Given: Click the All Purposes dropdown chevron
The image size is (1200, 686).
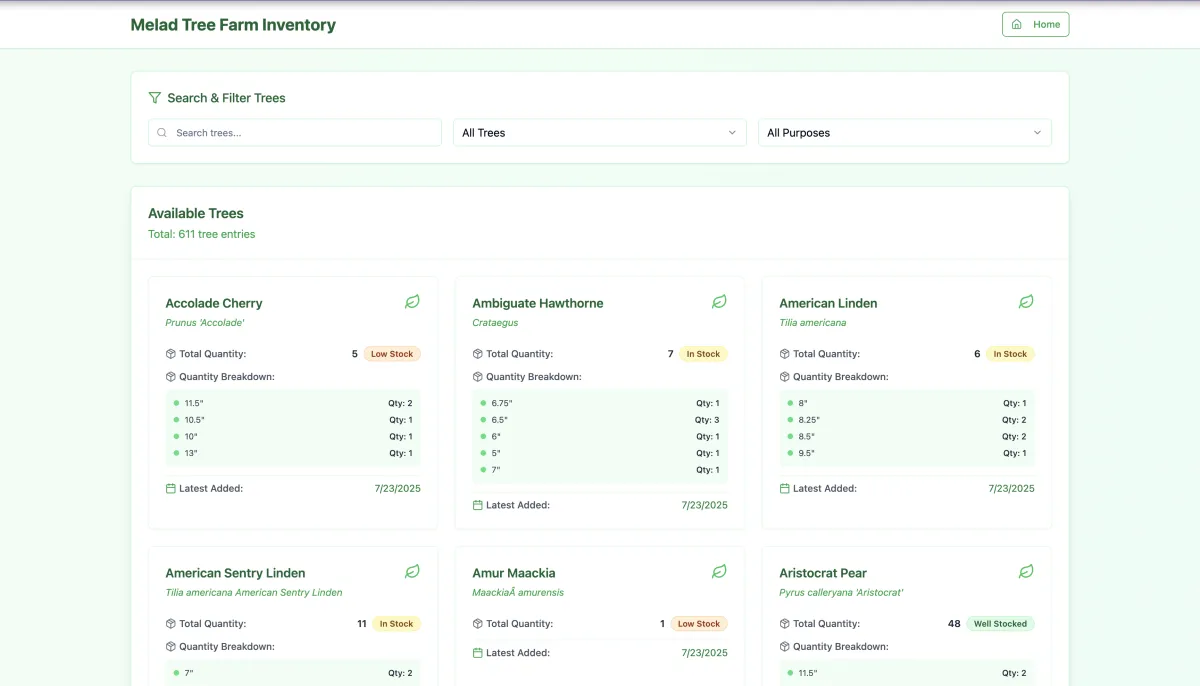Looking at the screenshot, I should tap(1037, 133).
